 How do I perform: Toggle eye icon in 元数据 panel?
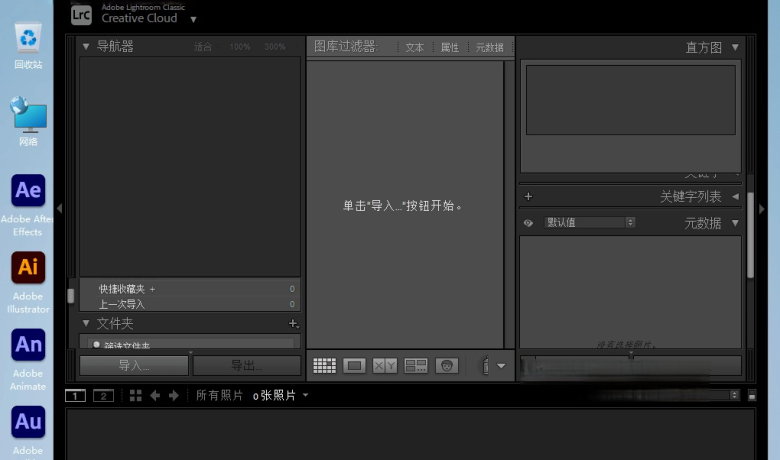point(528,223)
